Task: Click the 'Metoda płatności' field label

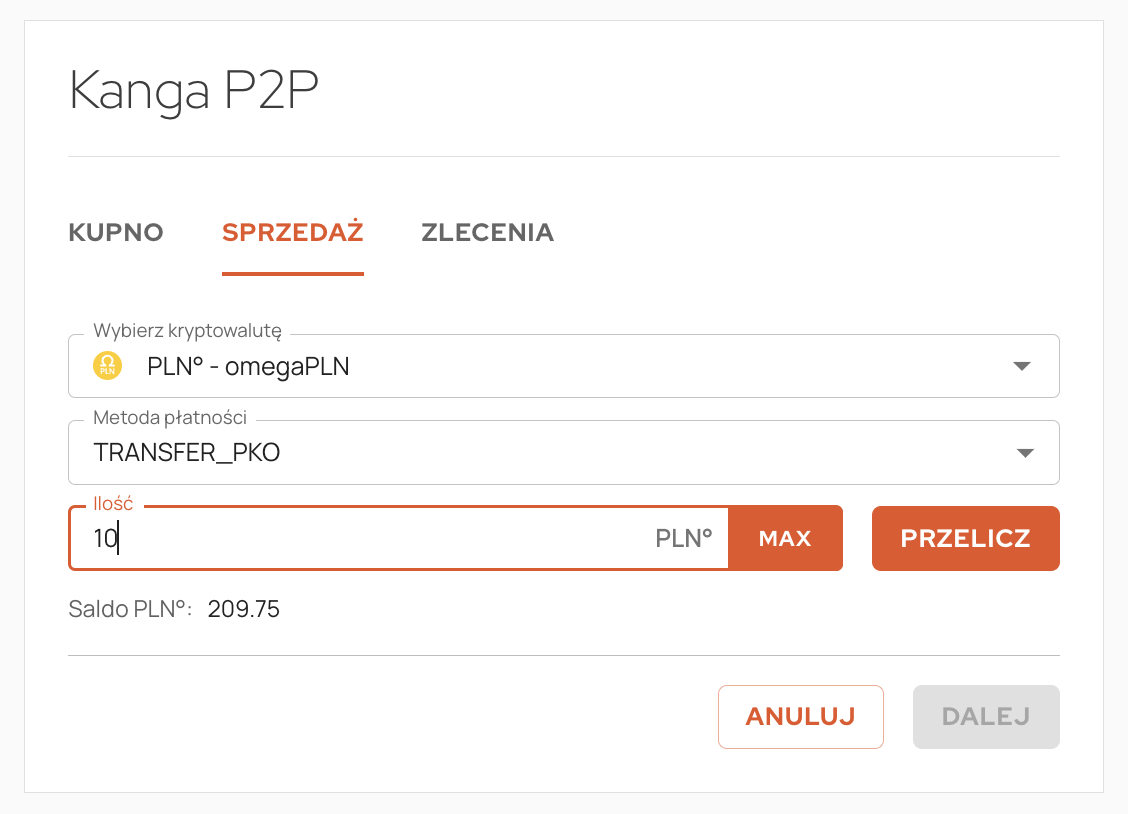Action: coord(170,417)
